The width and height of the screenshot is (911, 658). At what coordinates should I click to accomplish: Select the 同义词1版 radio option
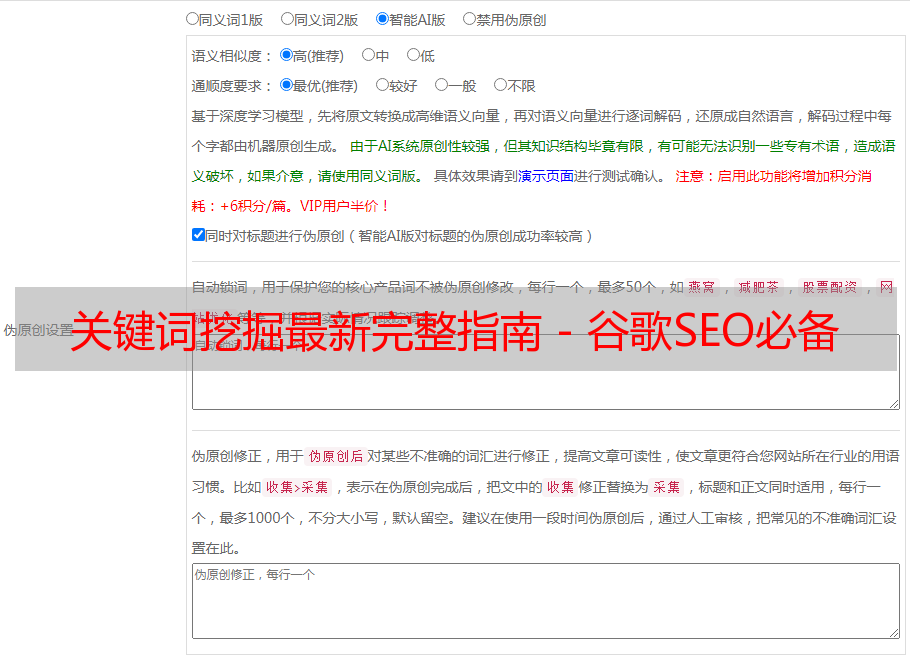point(192,19)
